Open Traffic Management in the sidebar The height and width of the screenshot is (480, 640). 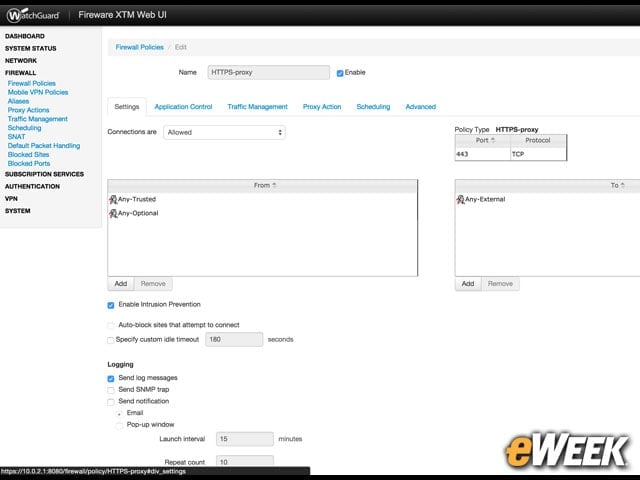[38, 119]
